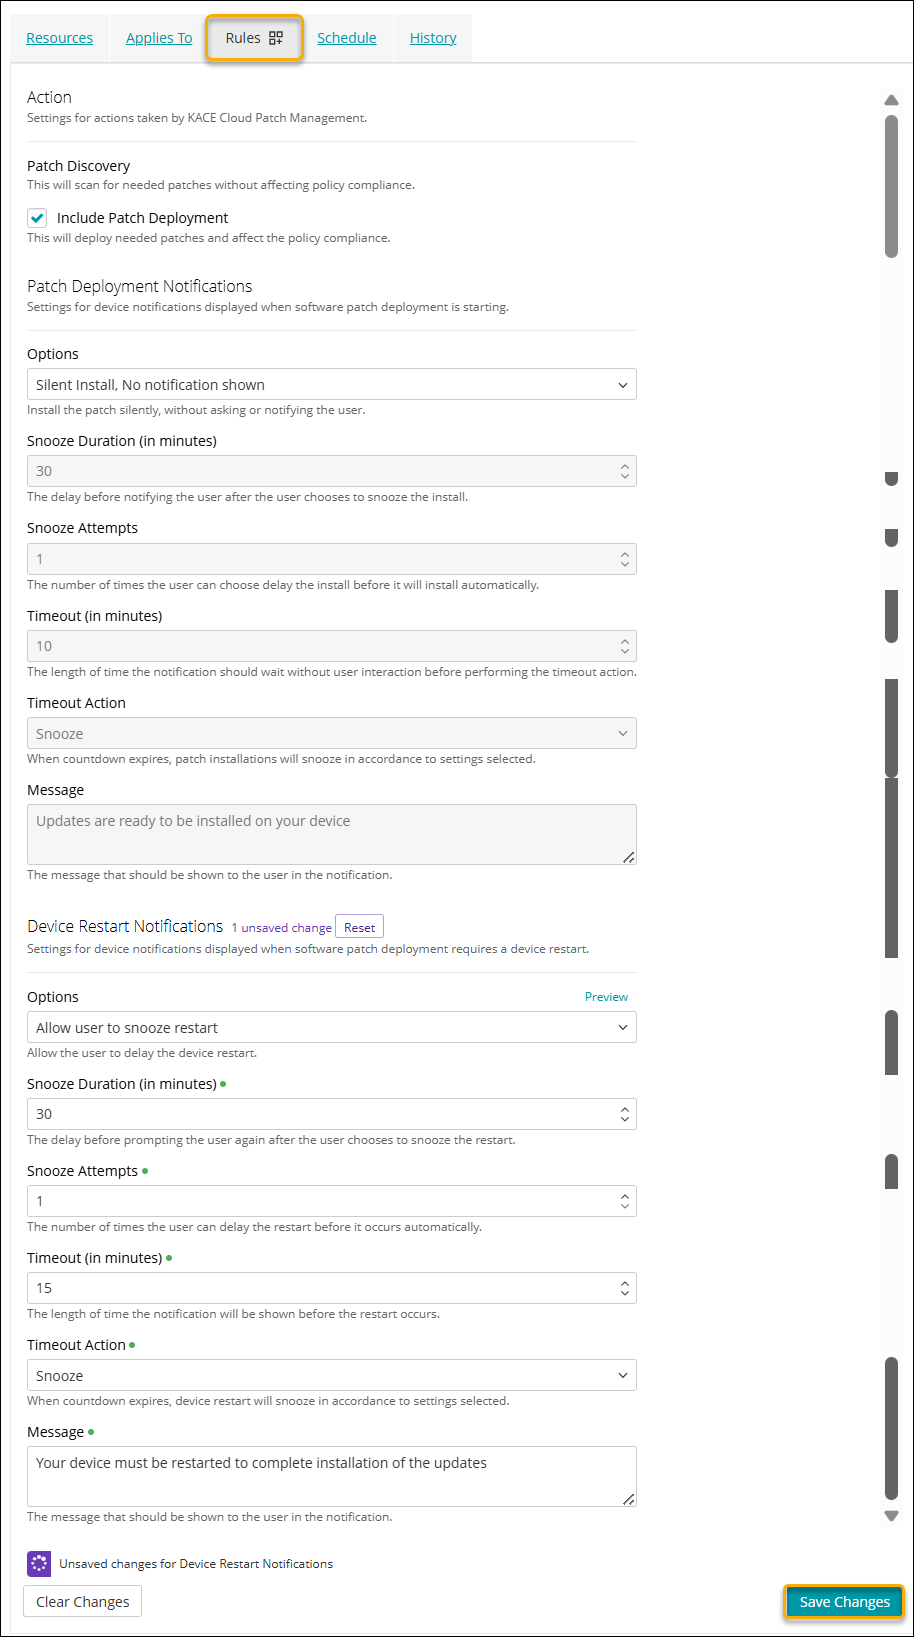Click the resize handle of restart Message box
Screen dimensions: 914x1637
pyautogui.click(x=628, y=1498)
